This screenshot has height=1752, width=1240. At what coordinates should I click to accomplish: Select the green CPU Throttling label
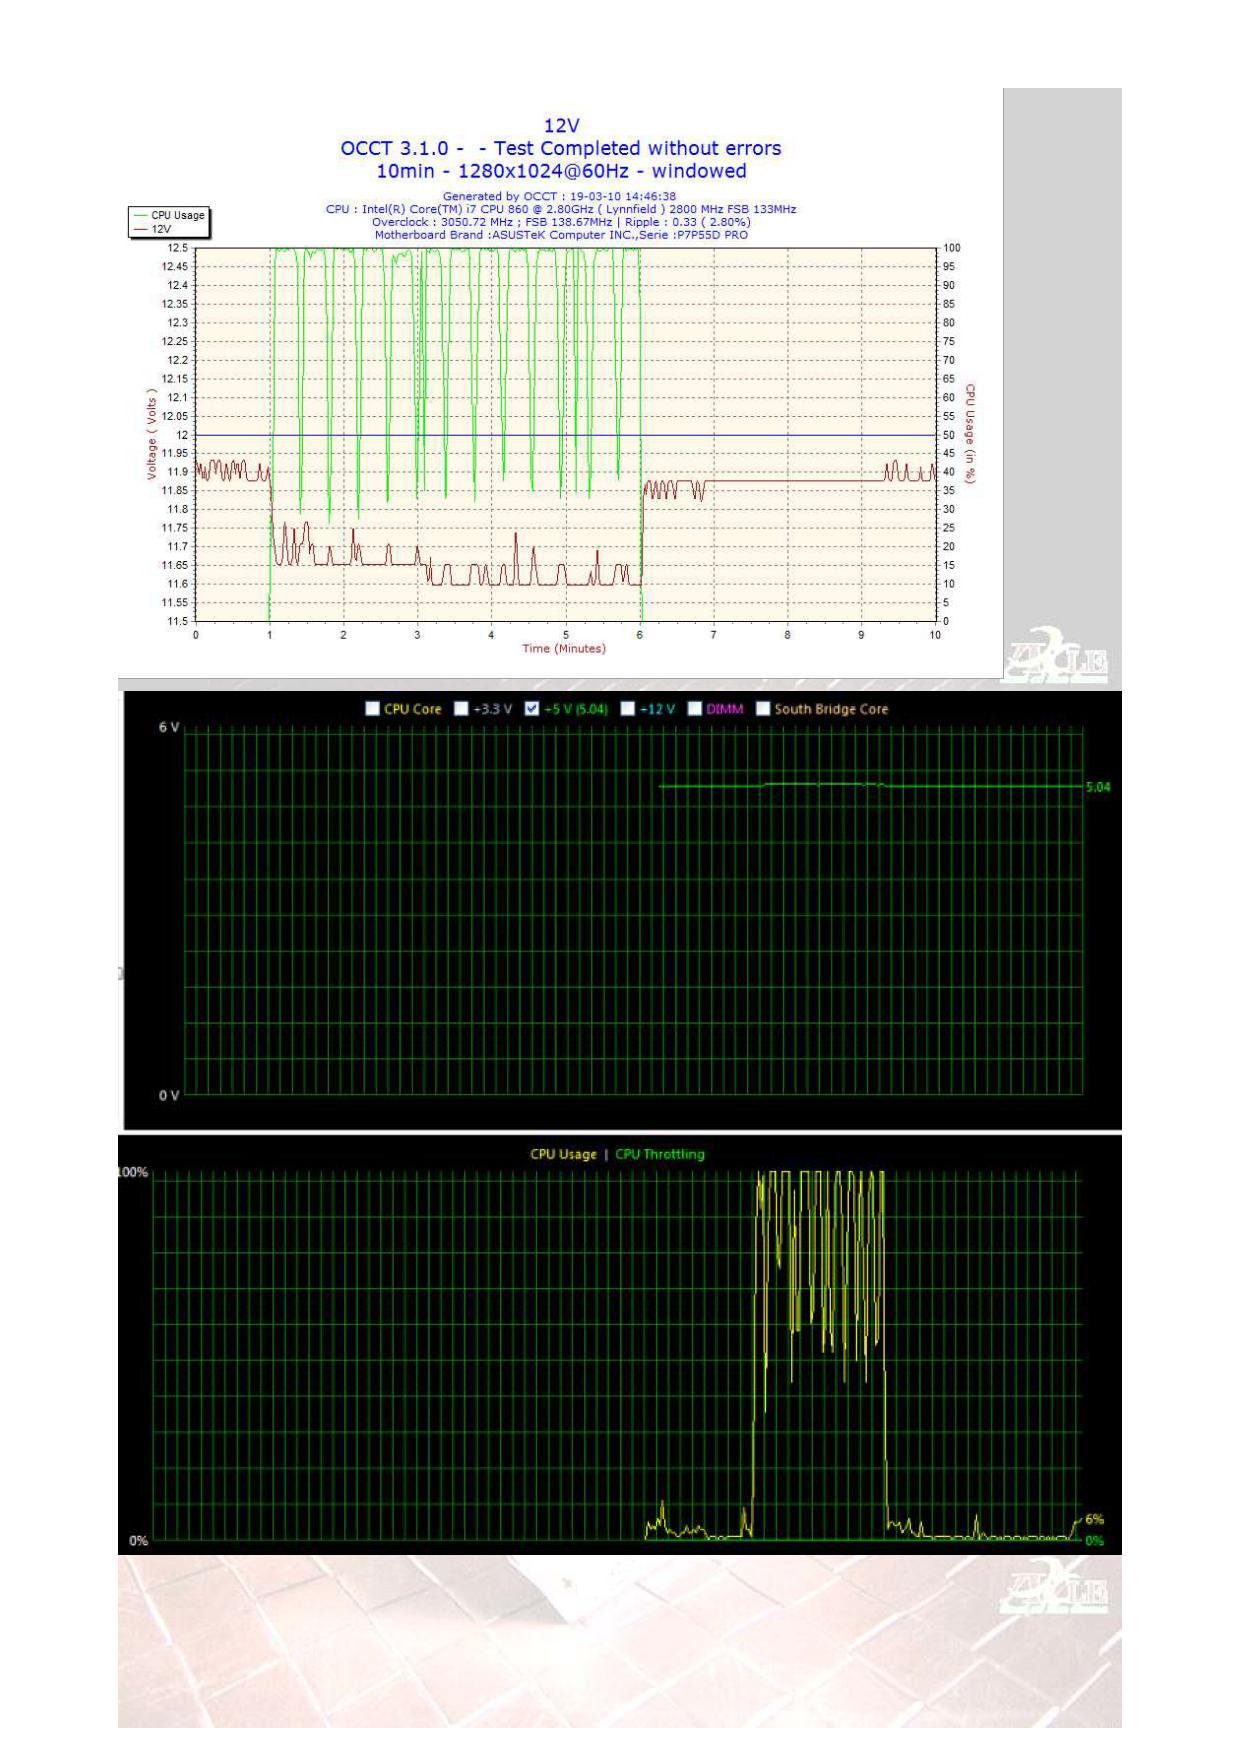click(660, 1154)
